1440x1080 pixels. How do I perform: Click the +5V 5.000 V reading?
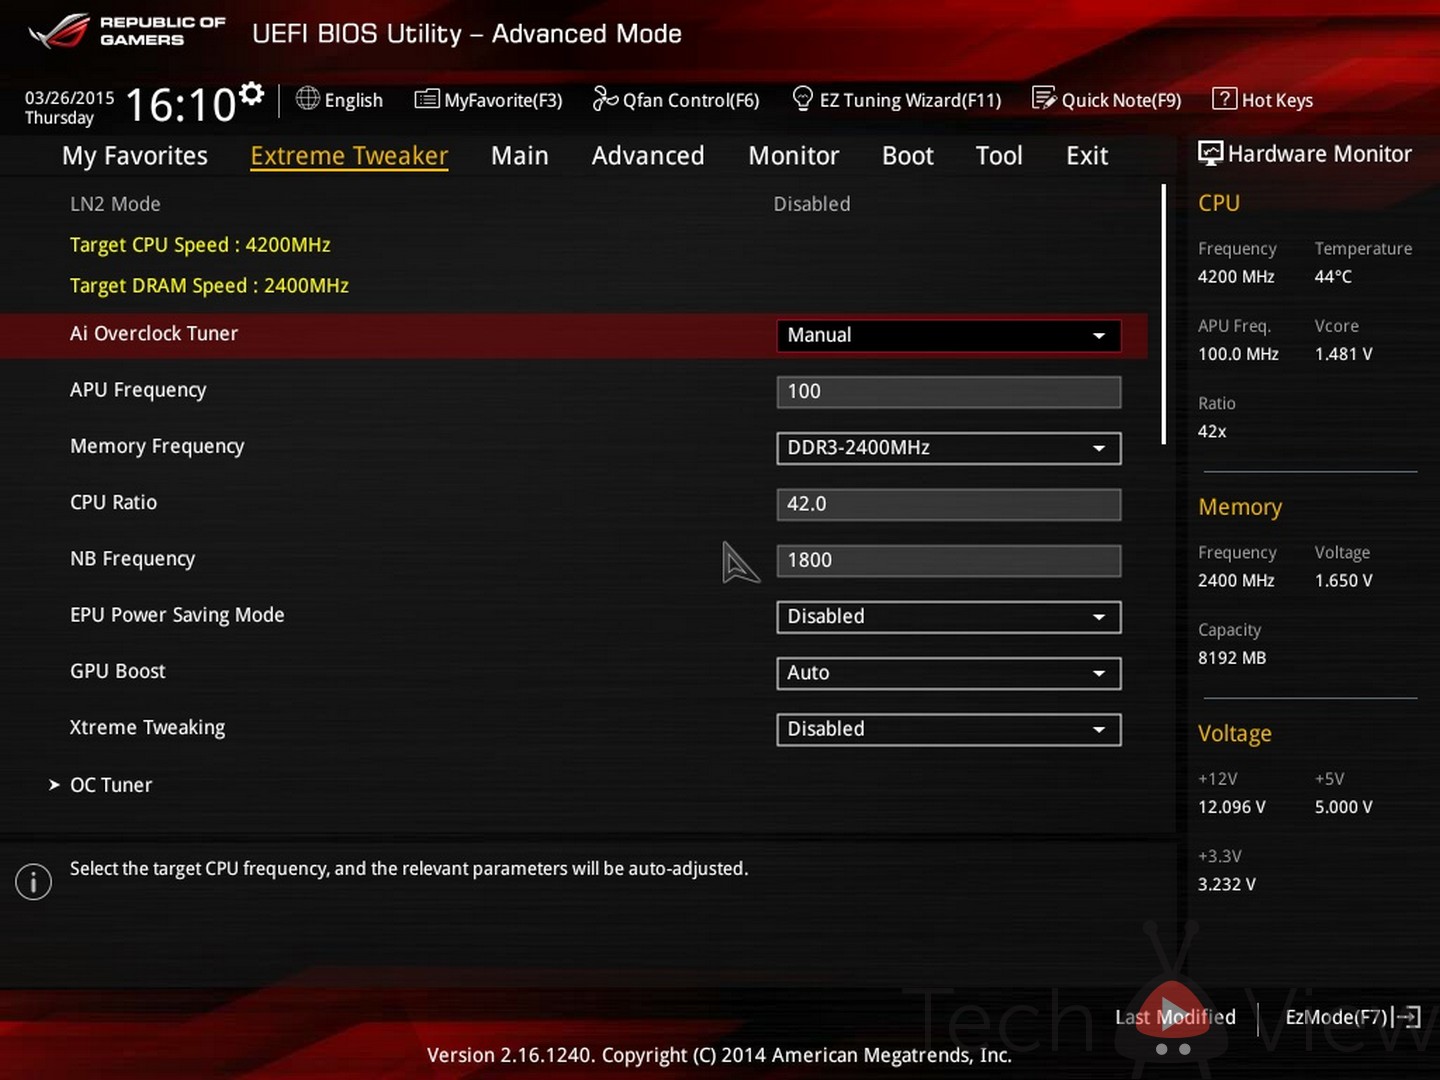[x=1343, y=807]
